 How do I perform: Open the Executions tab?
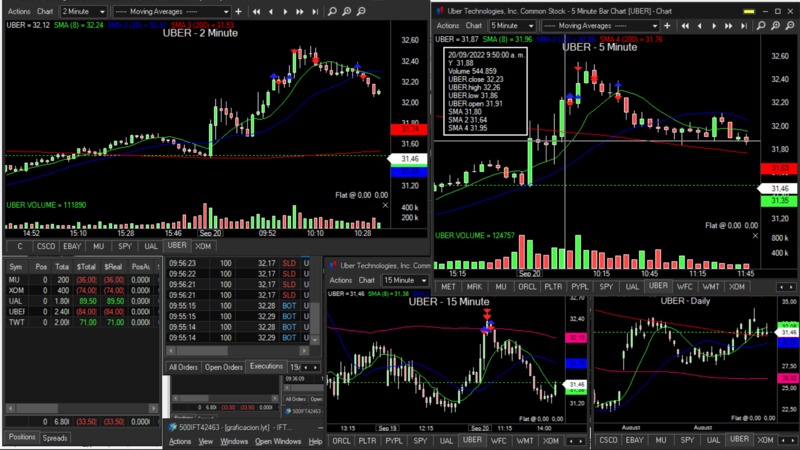coord(266,367)
